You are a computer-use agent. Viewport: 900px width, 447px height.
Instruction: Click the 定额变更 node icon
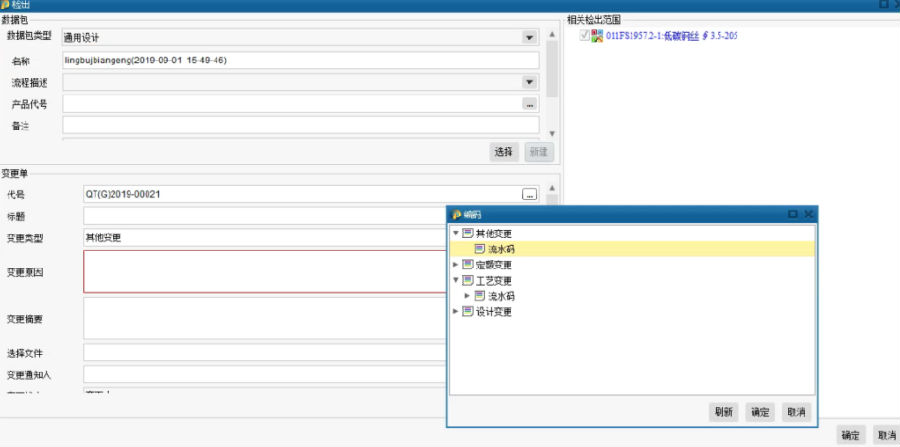coord(468,265)
